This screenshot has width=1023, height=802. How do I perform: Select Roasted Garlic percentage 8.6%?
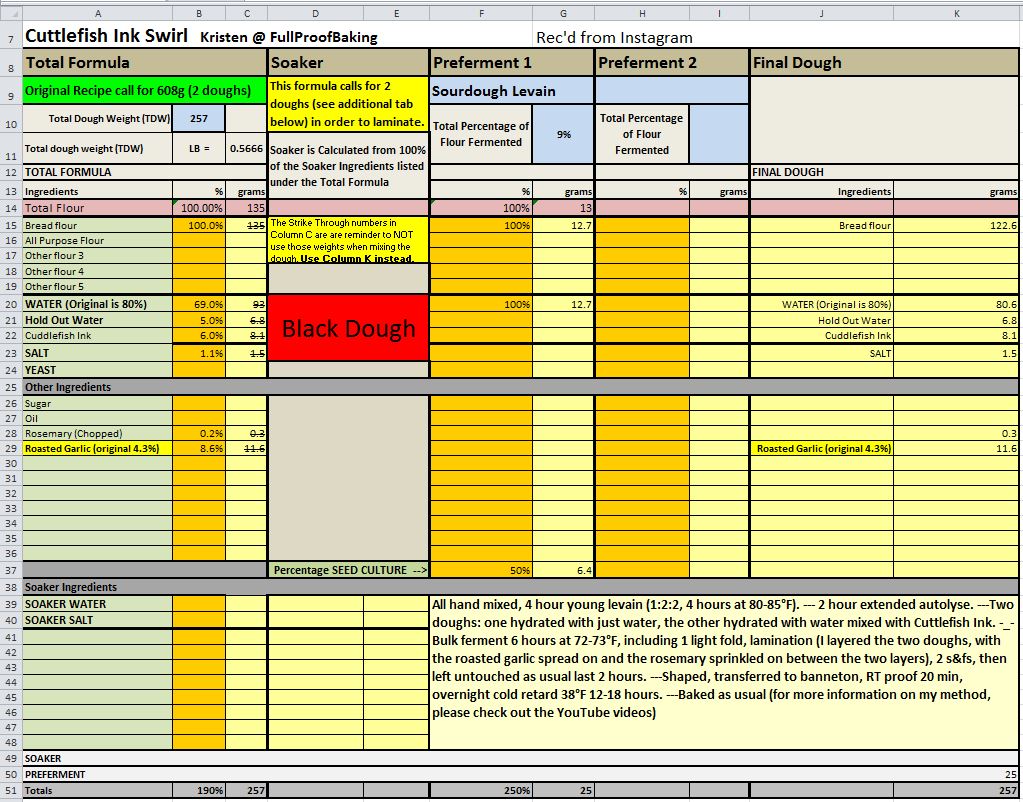(x=199, y=449)
